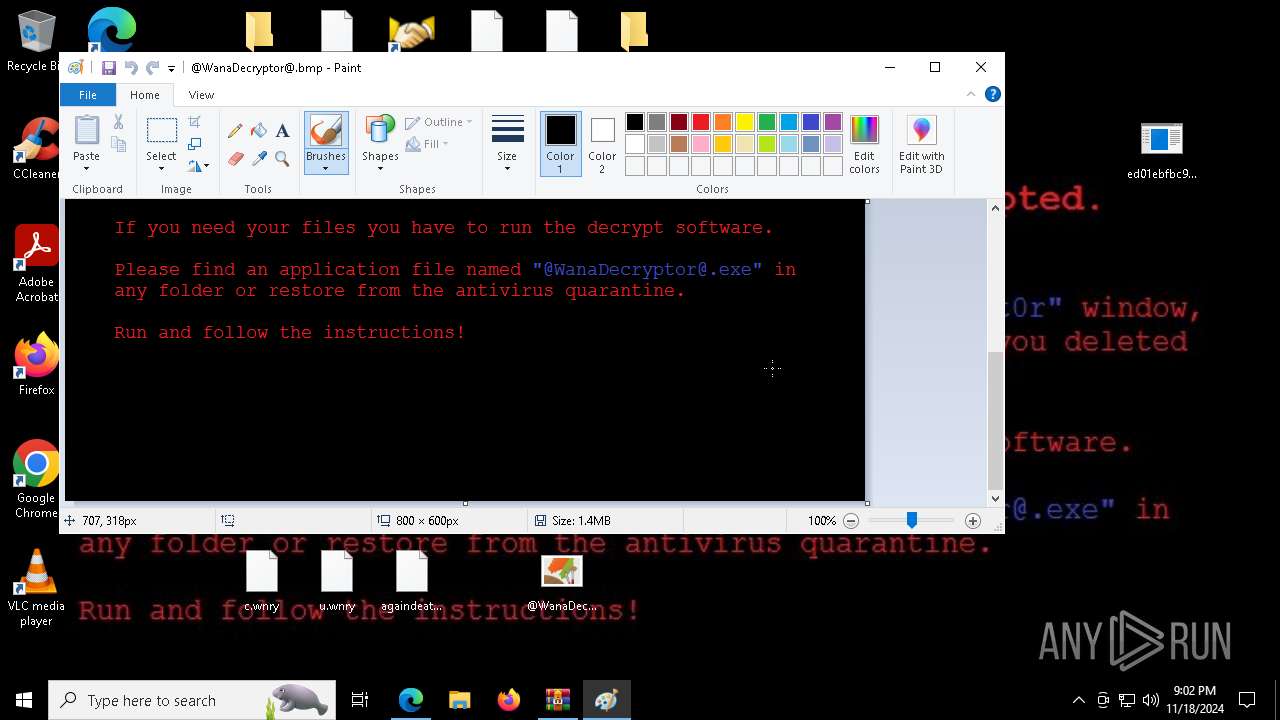This screenshot has width=1280, height=720.
Task: Open the VLC media player shortcut
Action: [36, 588]
